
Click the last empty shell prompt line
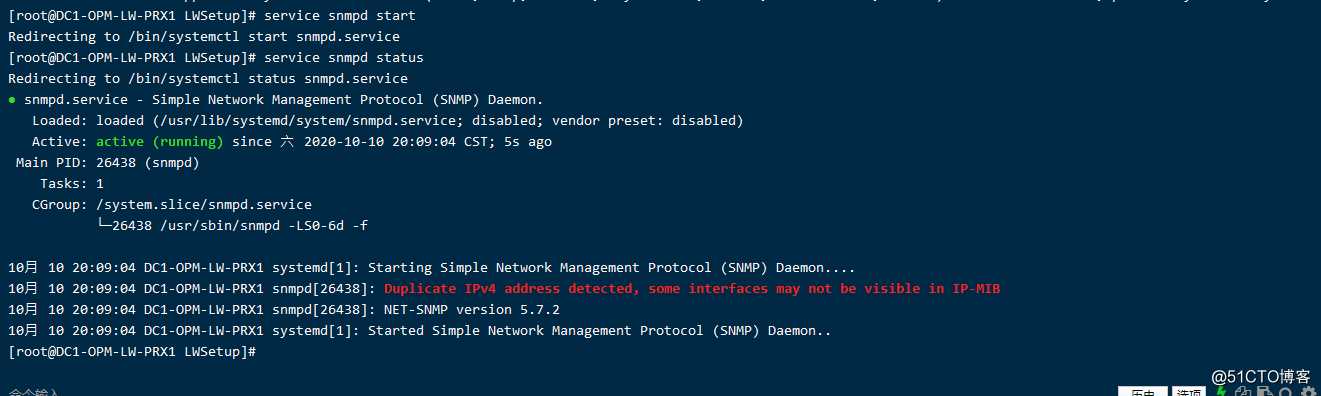coord(132,352)
